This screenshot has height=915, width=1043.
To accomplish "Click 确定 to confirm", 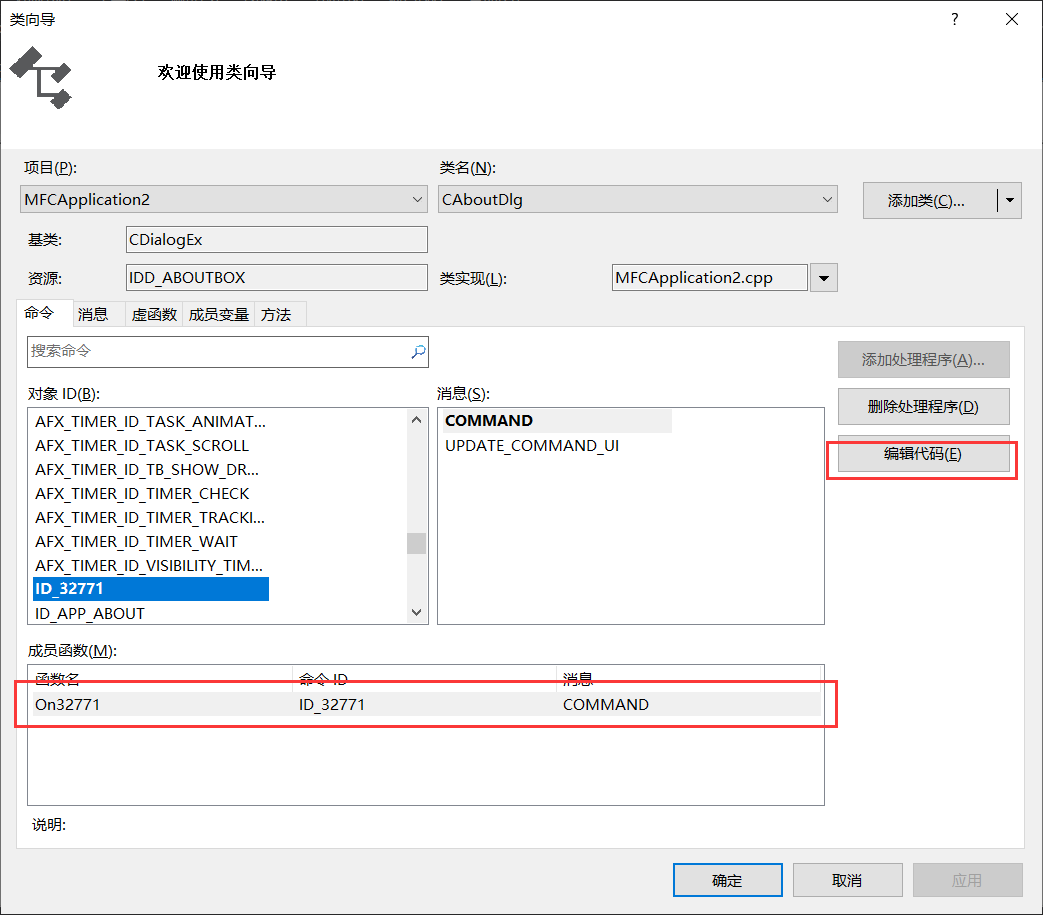I will click(x=727, y=880).
